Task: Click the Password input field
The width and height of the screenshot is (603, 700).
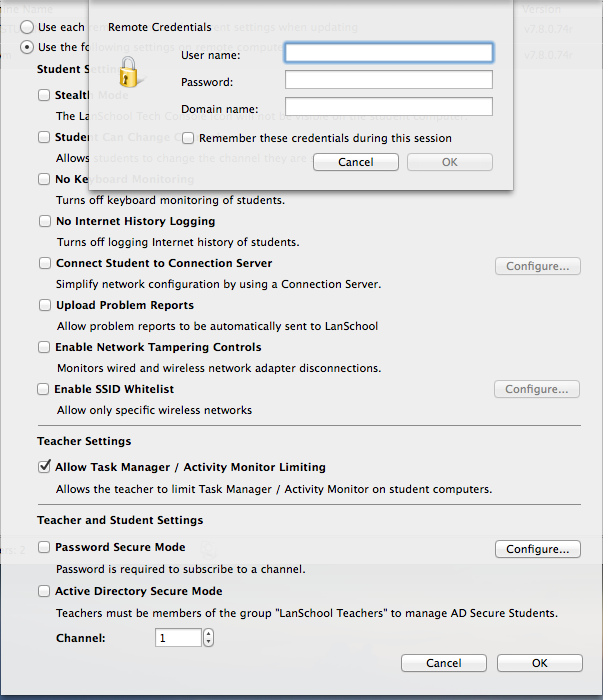Action: pos(389,80)
